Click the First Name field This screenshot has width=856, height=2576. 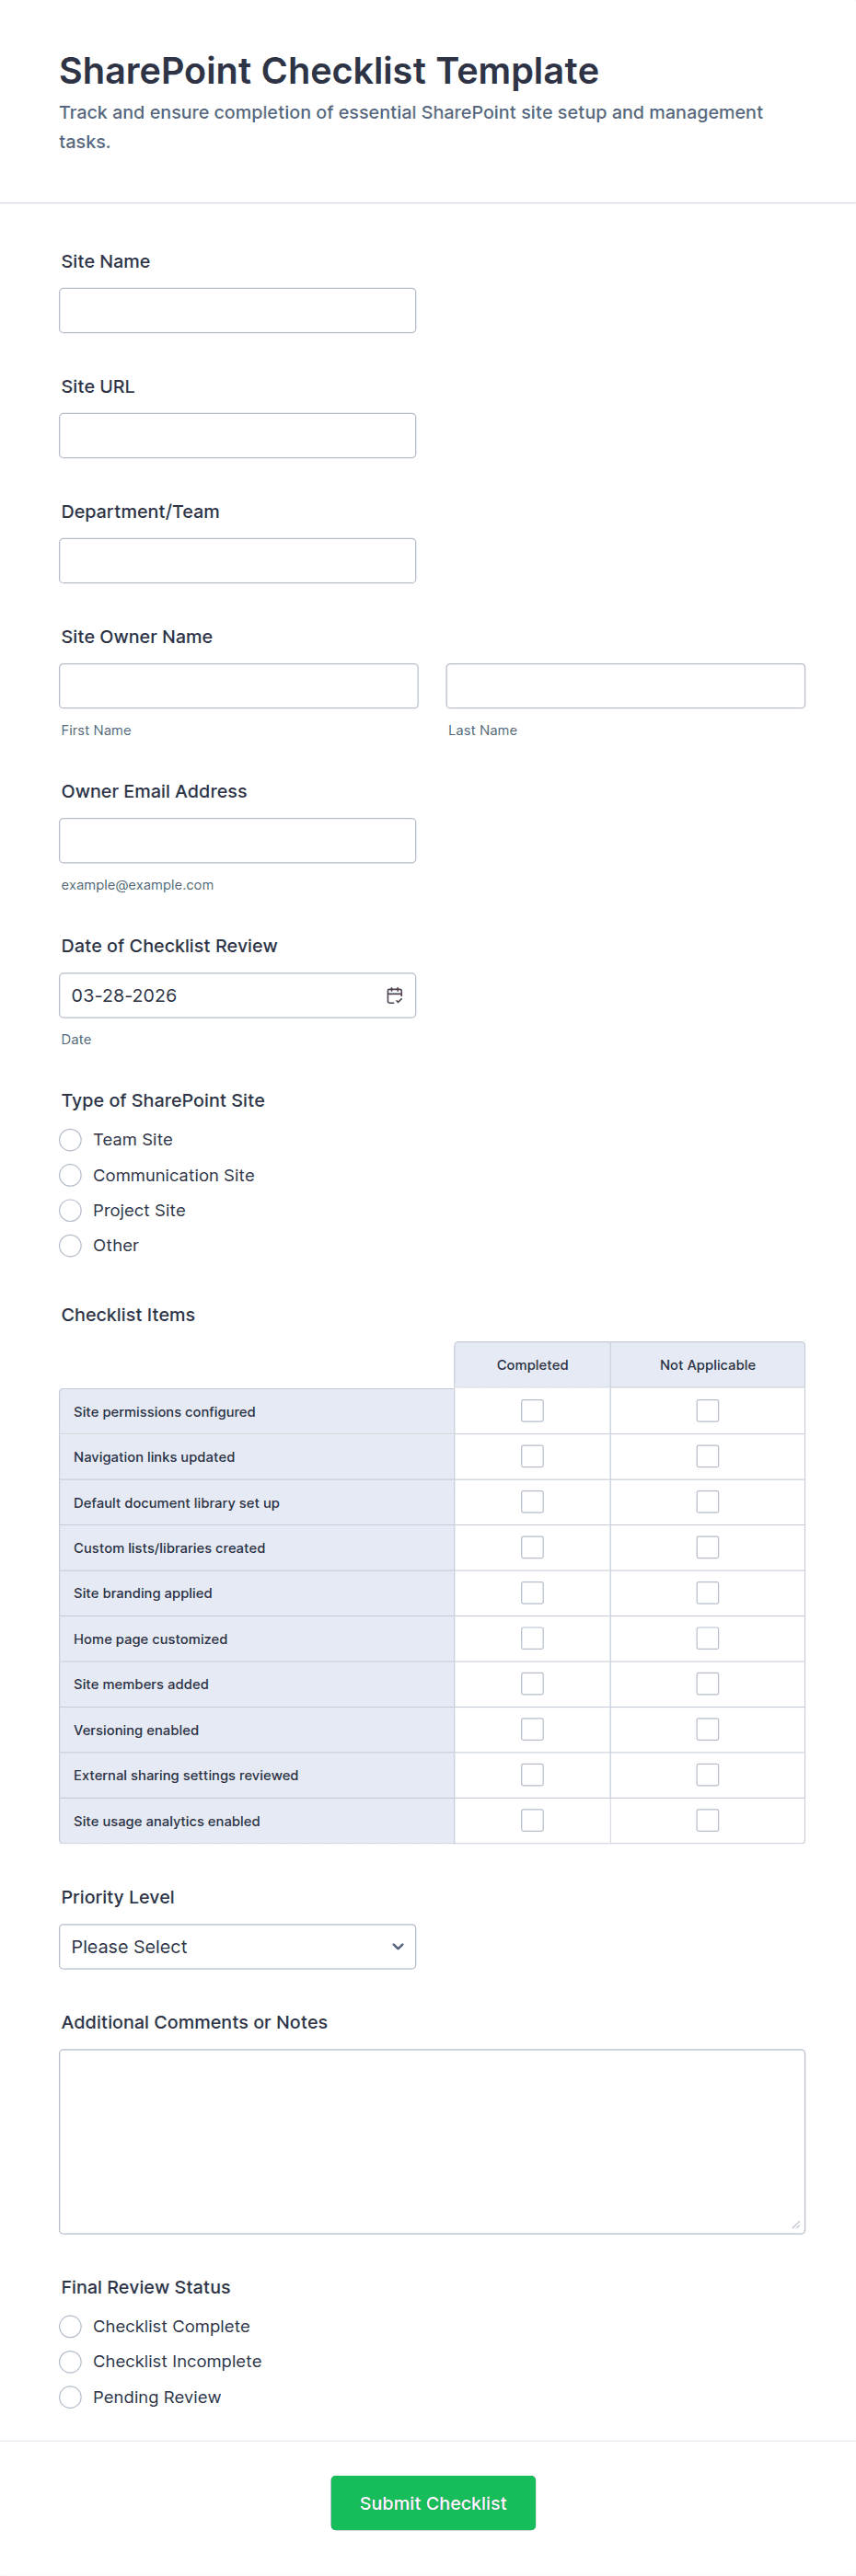click(238, 686)
